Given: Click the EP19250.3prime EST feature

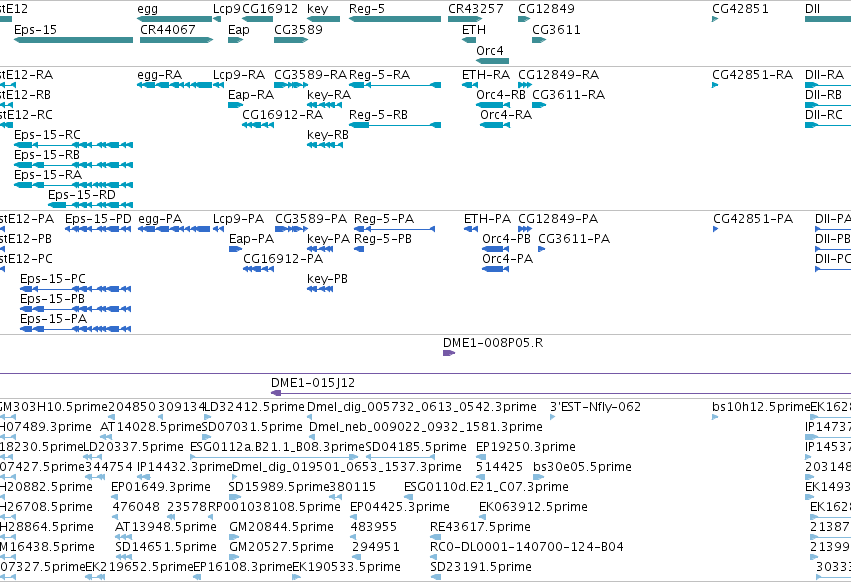Looking at the screenshot, I should [480, 457].
